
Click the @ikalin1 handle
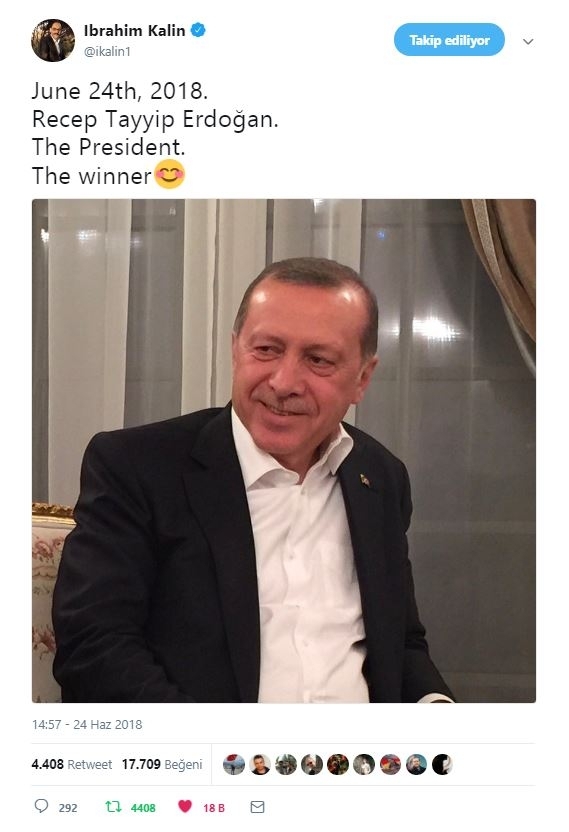coord(107,51)
